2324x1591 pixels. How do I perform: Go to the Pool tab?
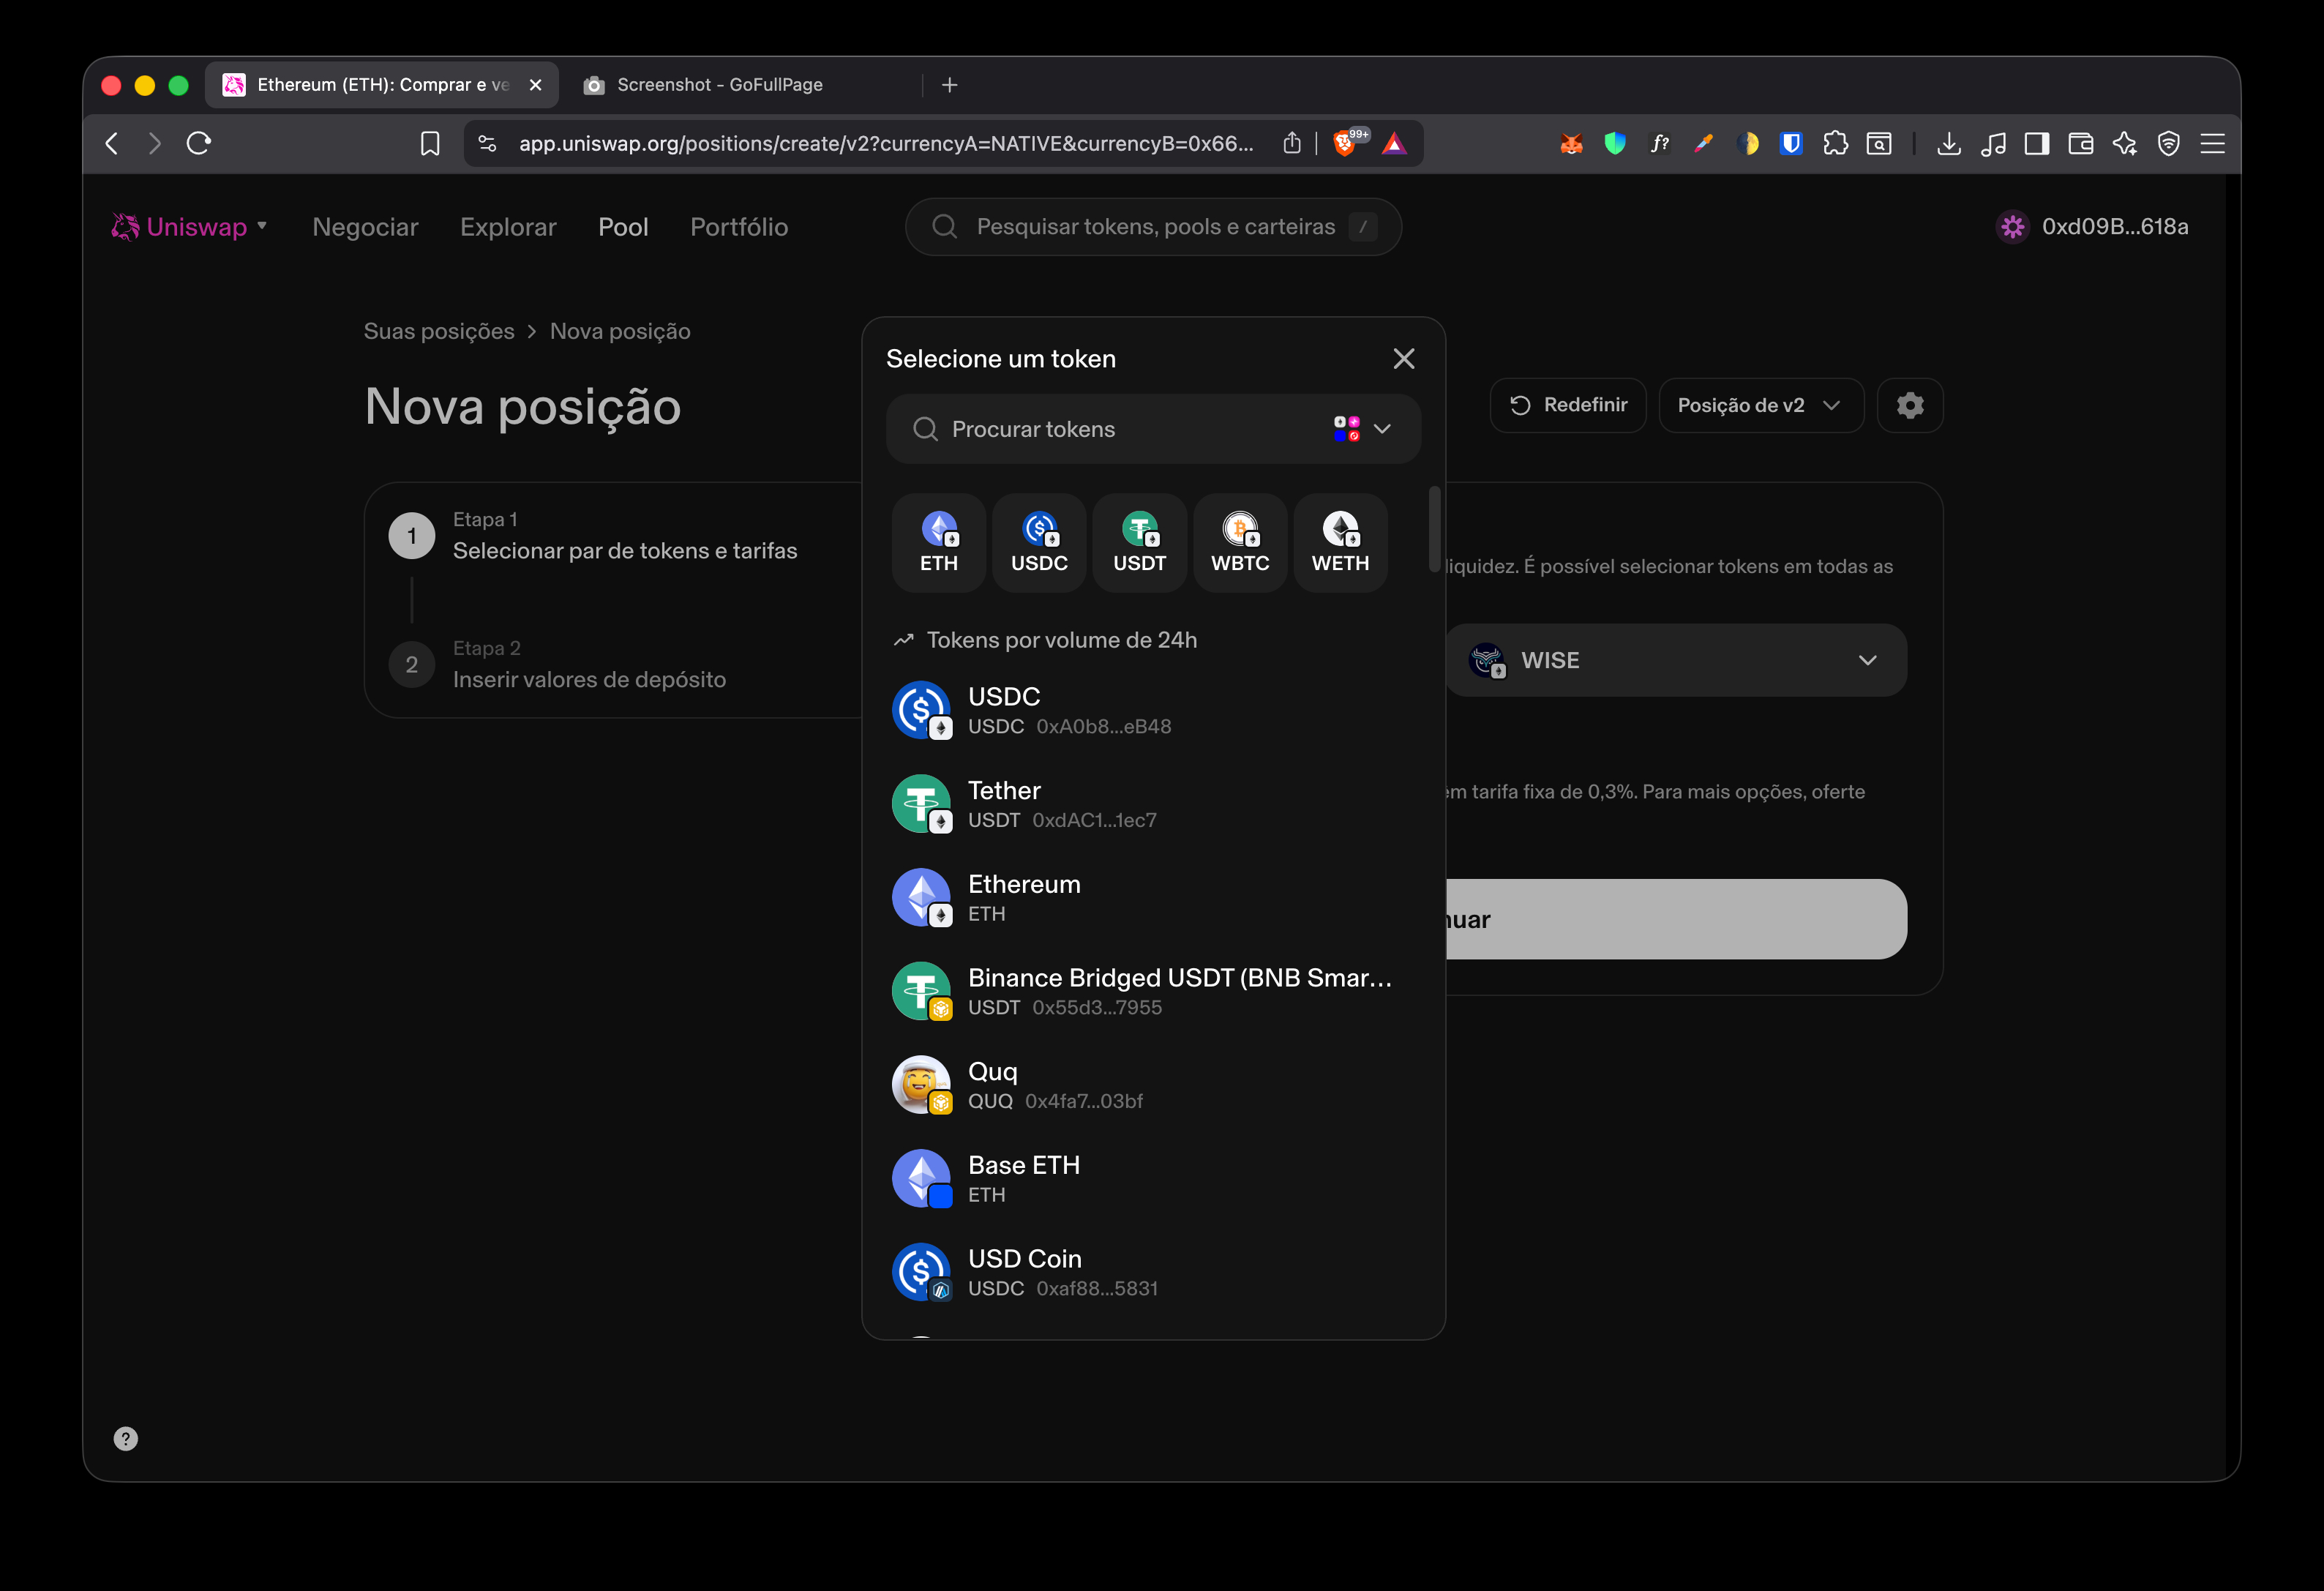(x=623, y=227)
